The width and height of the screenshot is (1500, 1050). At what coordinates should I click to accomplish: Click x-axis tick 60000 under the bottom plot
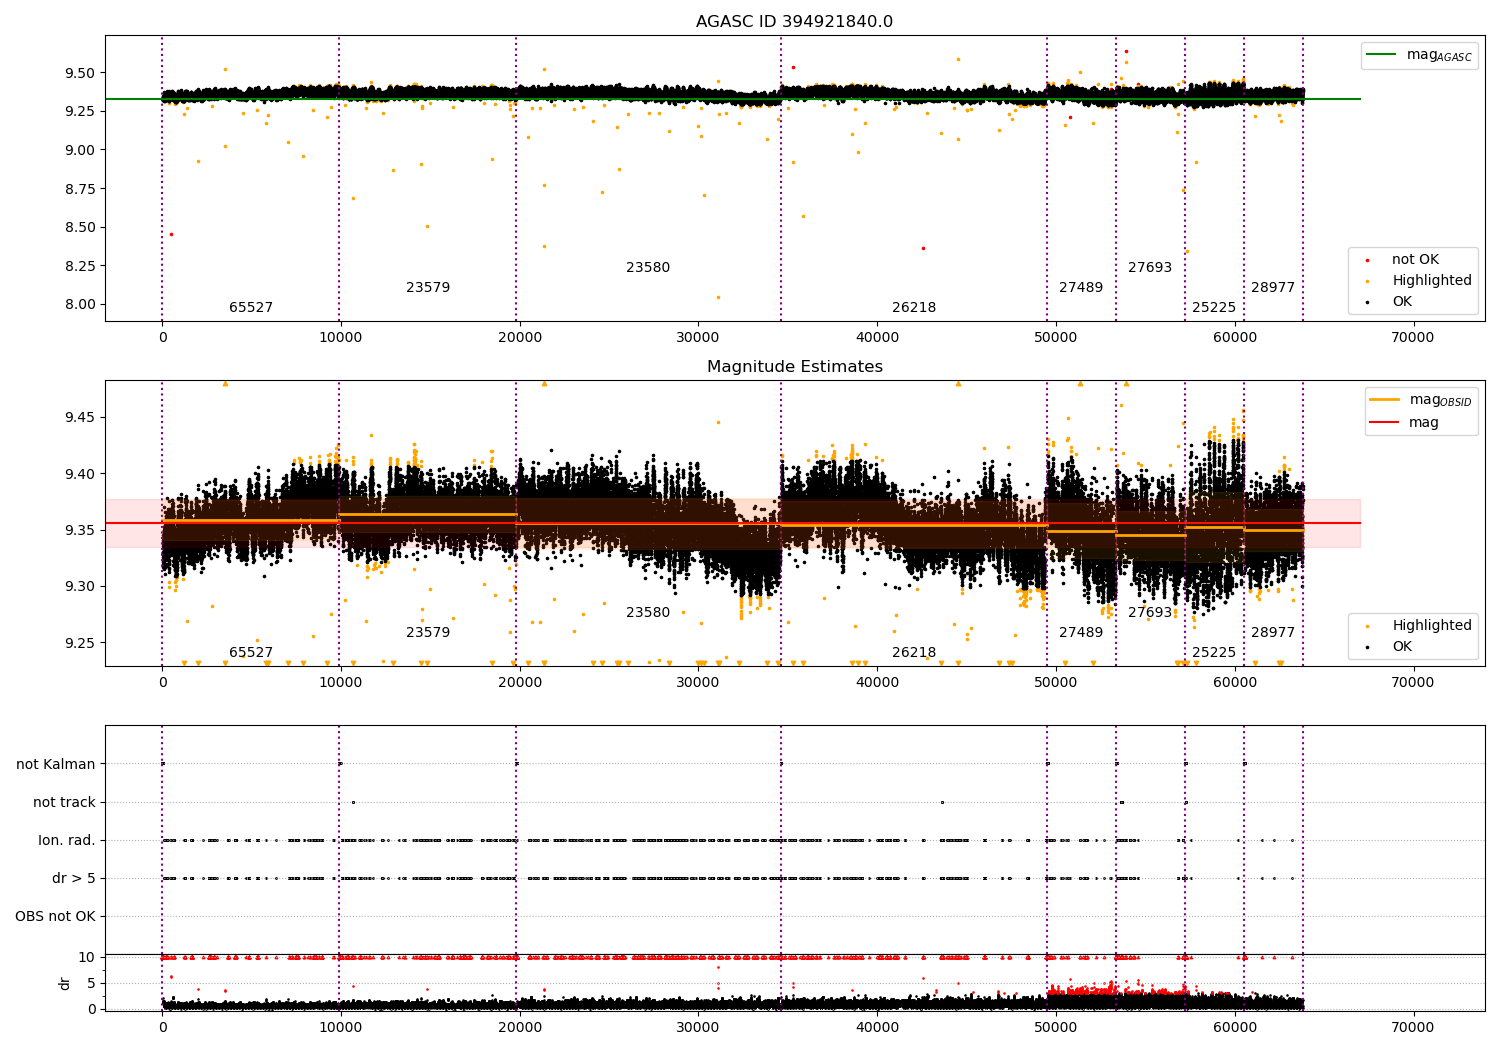pyautogui.click(x=1234, y=1028)
